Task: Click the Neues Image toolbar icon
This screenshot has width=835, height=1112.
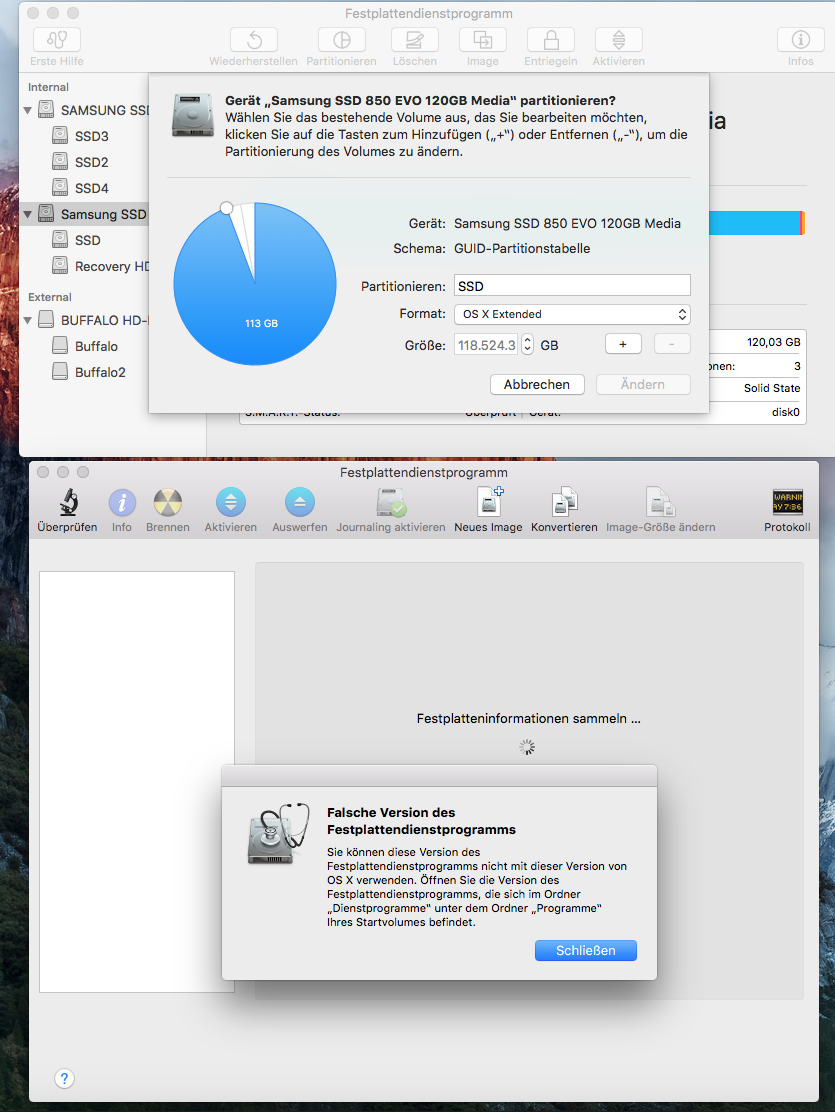Action: click(490, 502)
